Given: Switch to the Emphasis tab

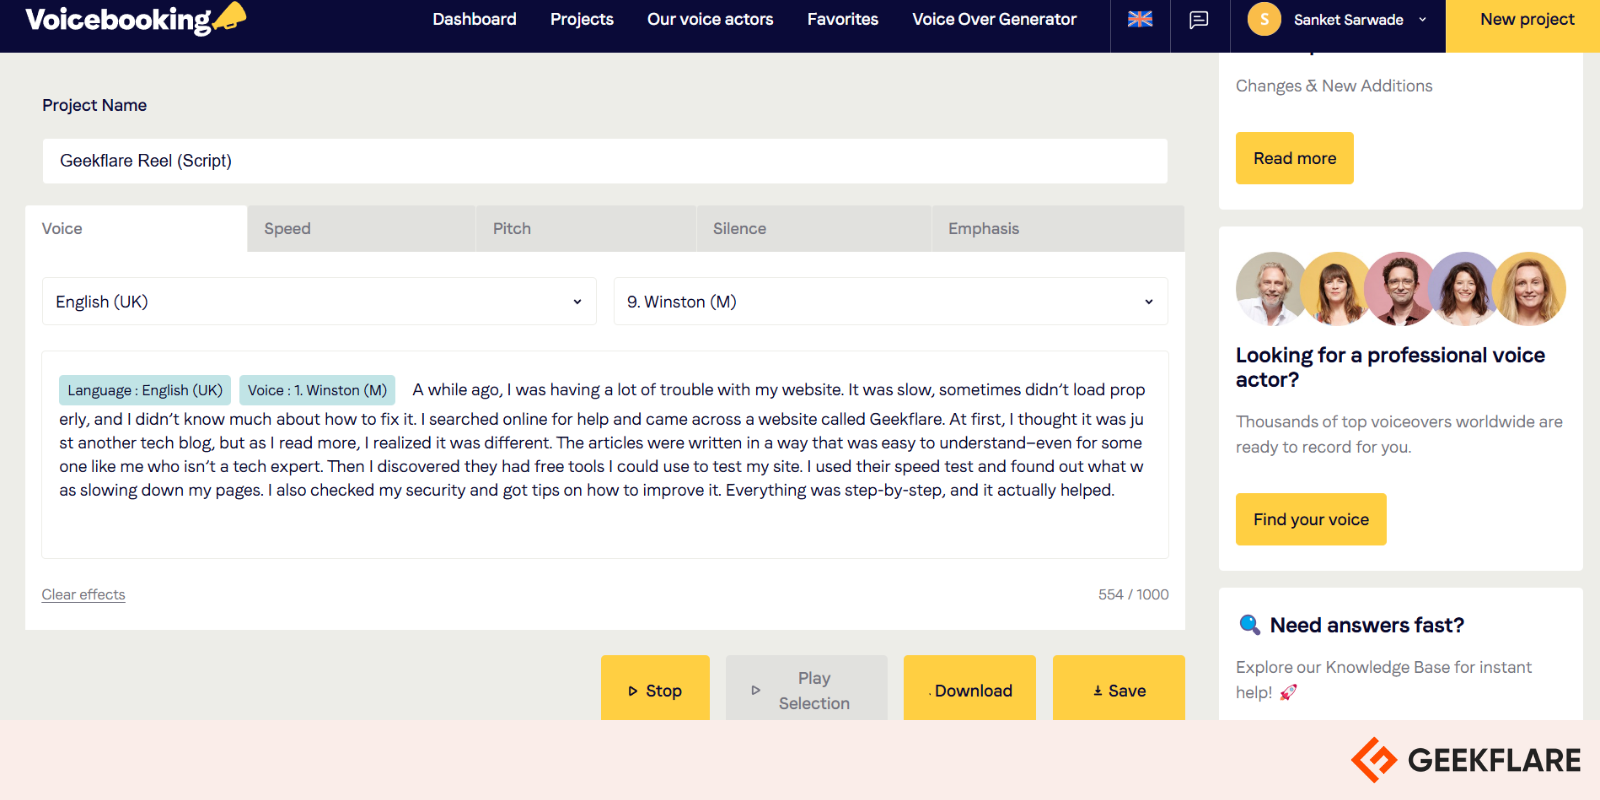Looking at the screenshot, I should coord(1058,228).
